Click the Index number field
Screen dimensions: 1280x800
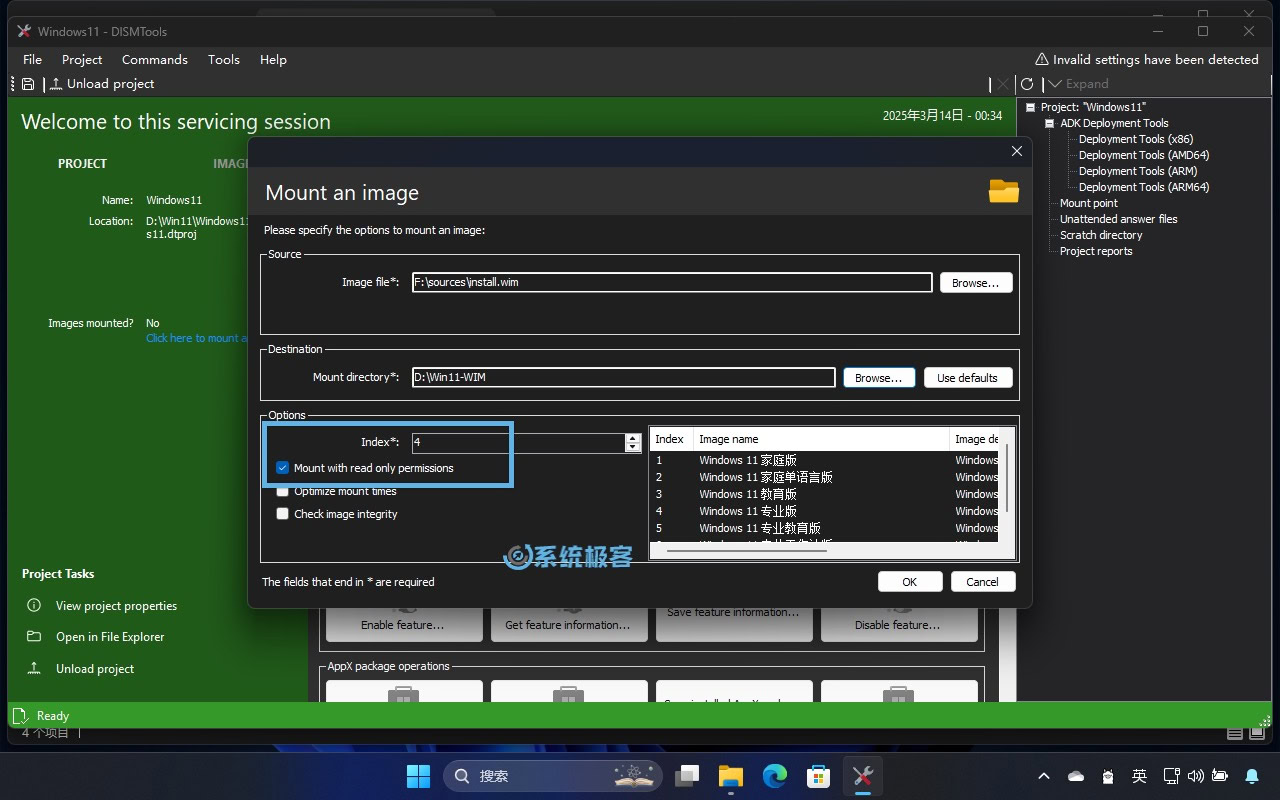coord(518,442)
